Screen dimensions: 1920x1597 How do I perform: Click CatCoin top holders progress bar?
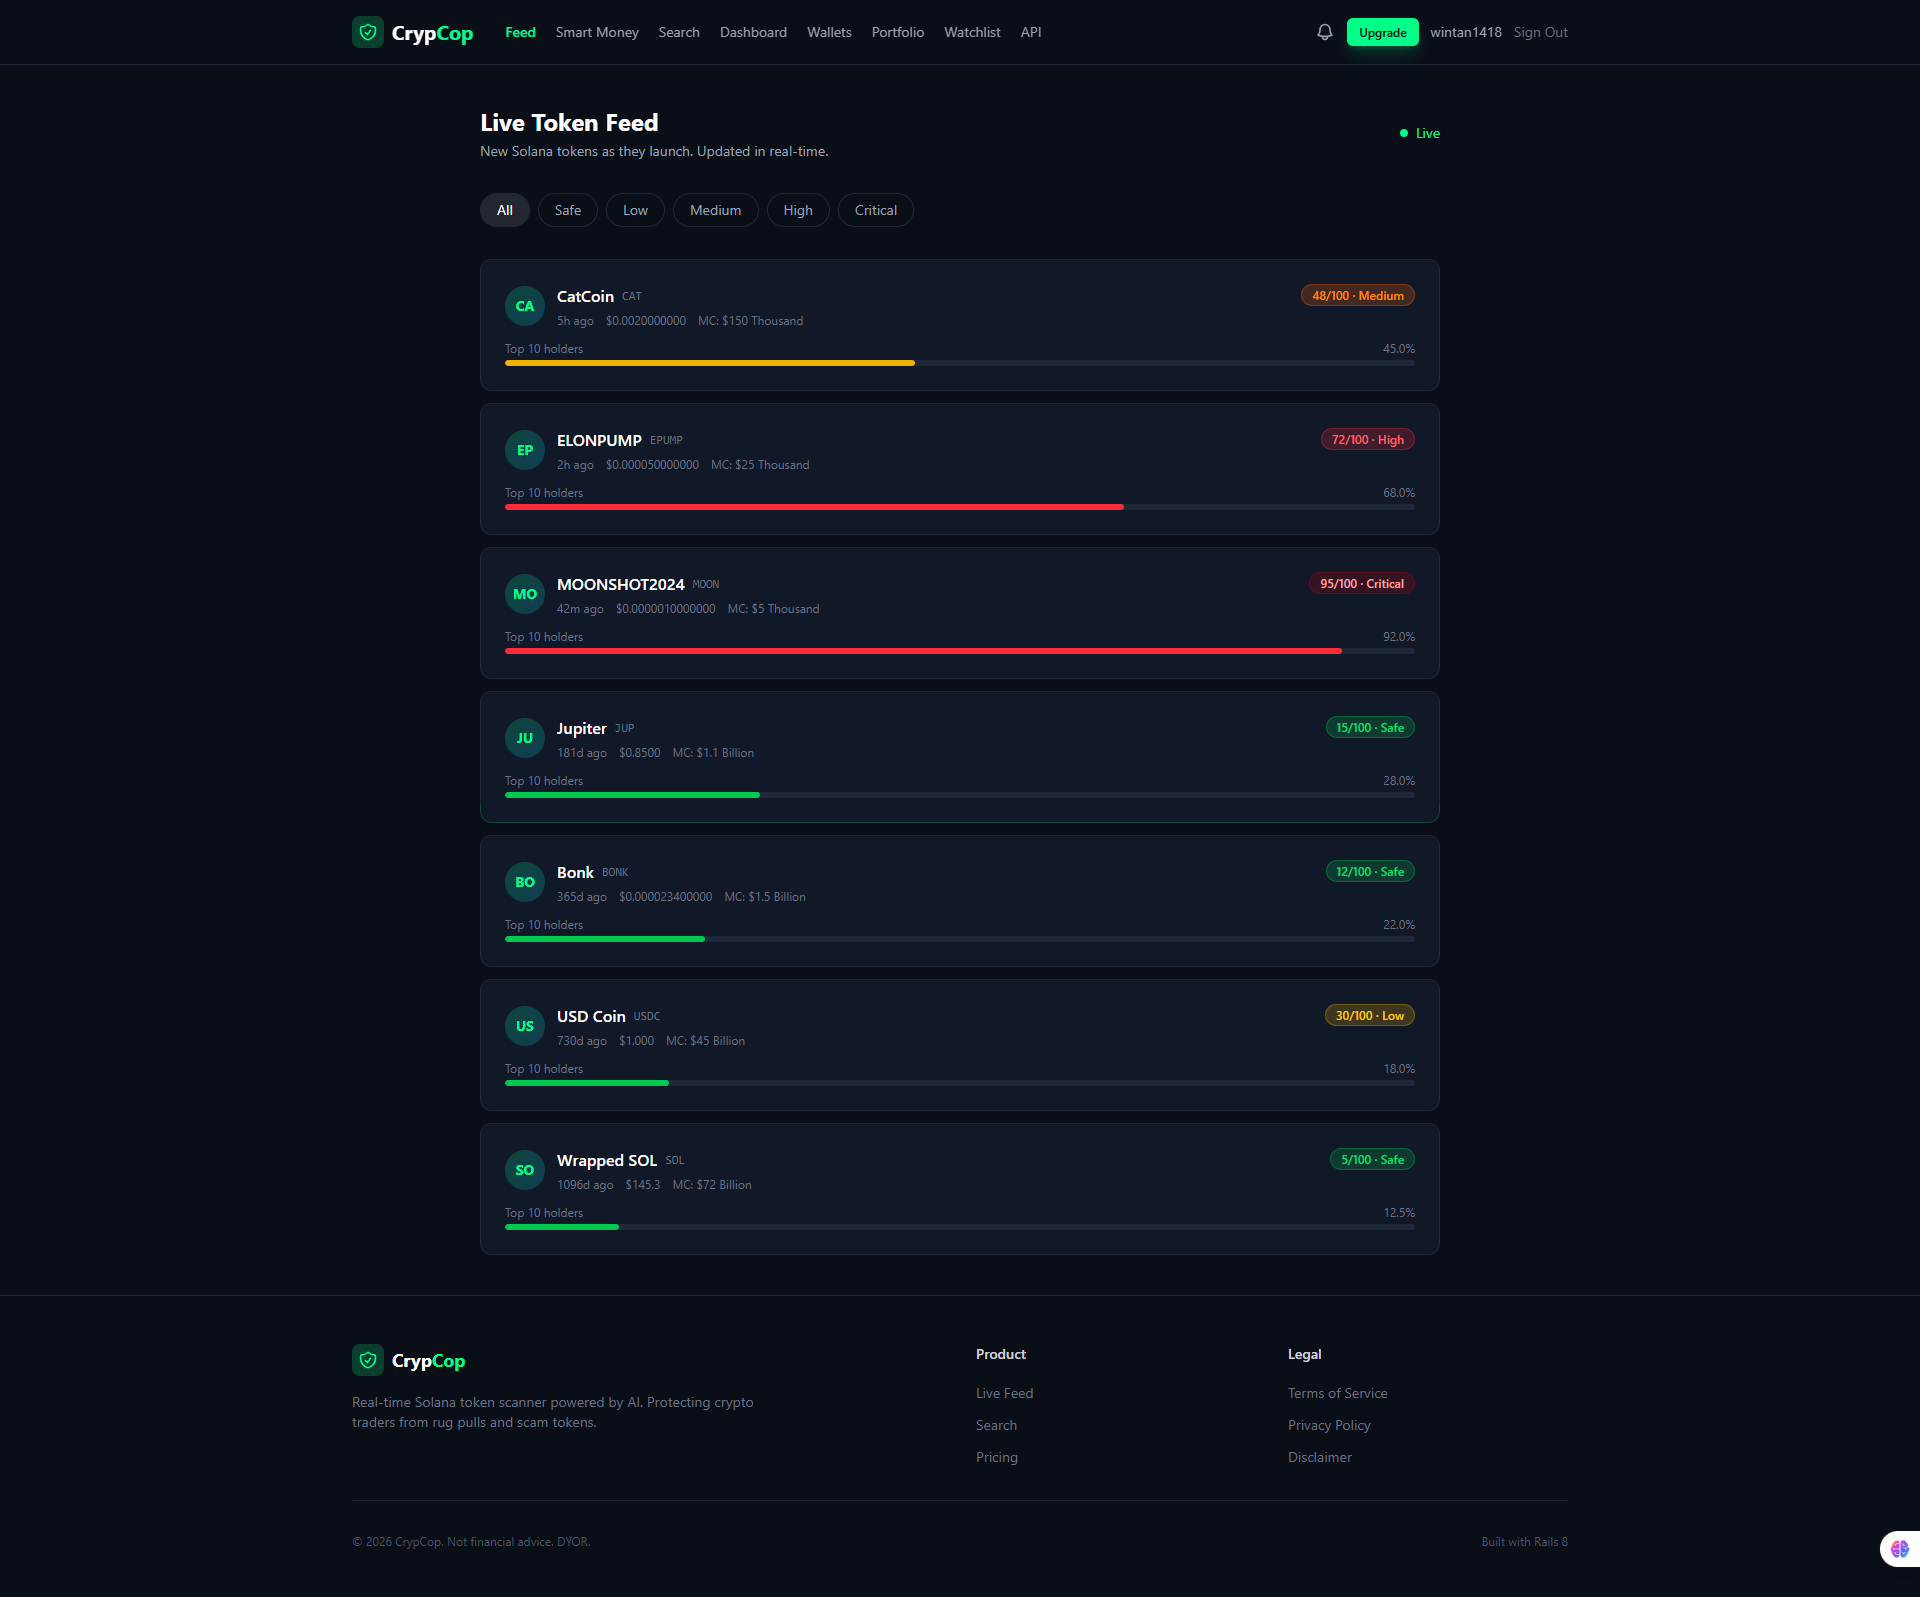(960, 363)
